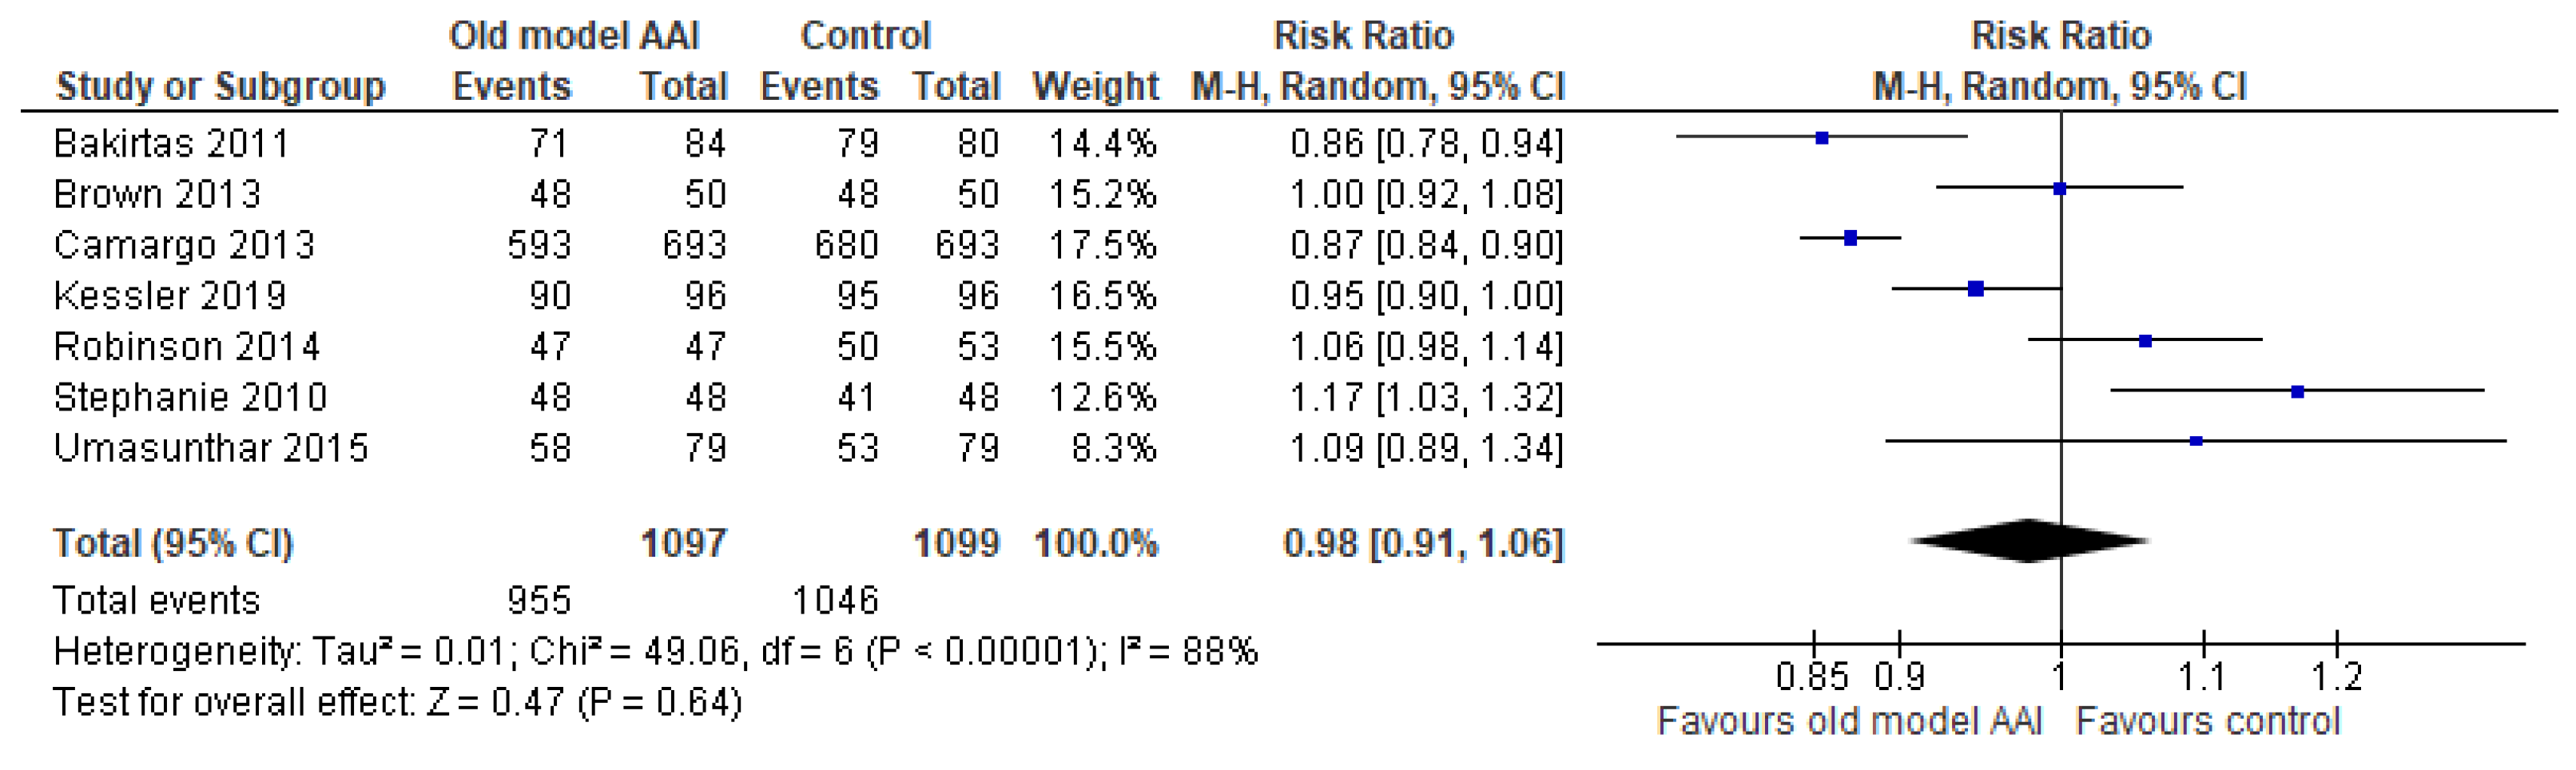Click the blue square marker for Camargo 2013
2576x770 pixels.
(1851, 238)
